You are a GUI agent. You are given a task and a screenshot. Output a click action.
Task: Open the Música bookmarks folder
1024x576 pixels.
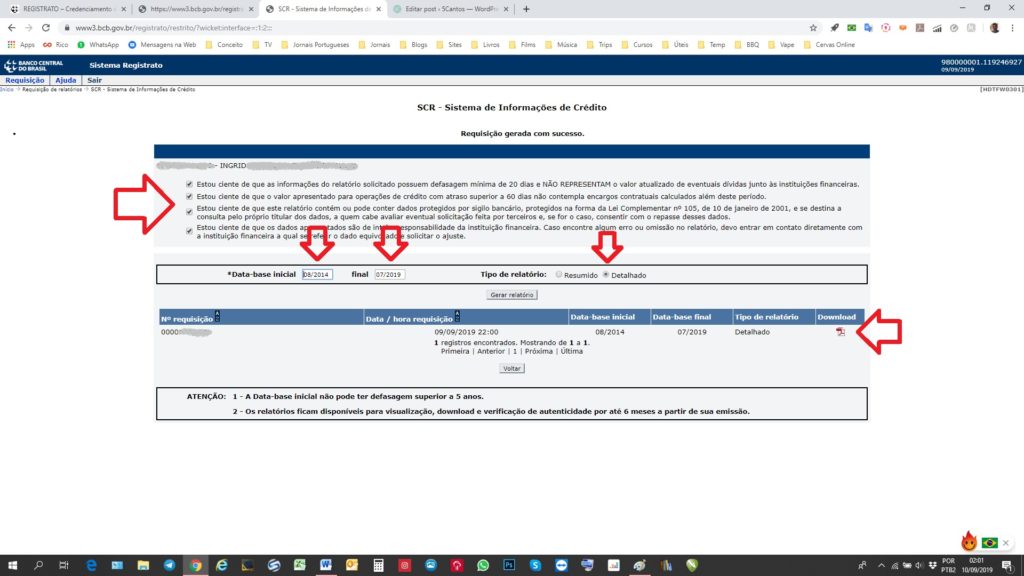point(561,45)
